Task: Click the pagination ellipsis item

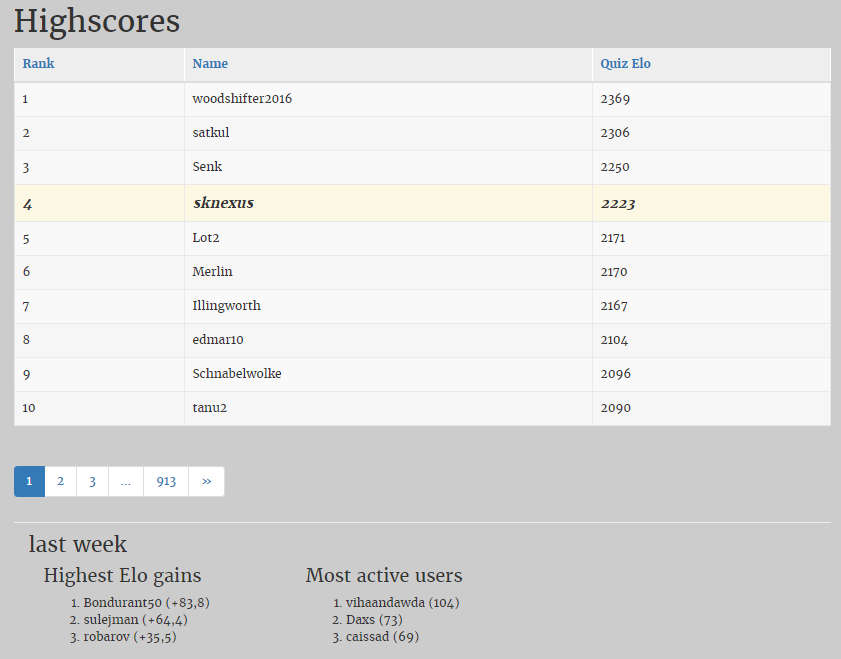Action: click(126, 482)
